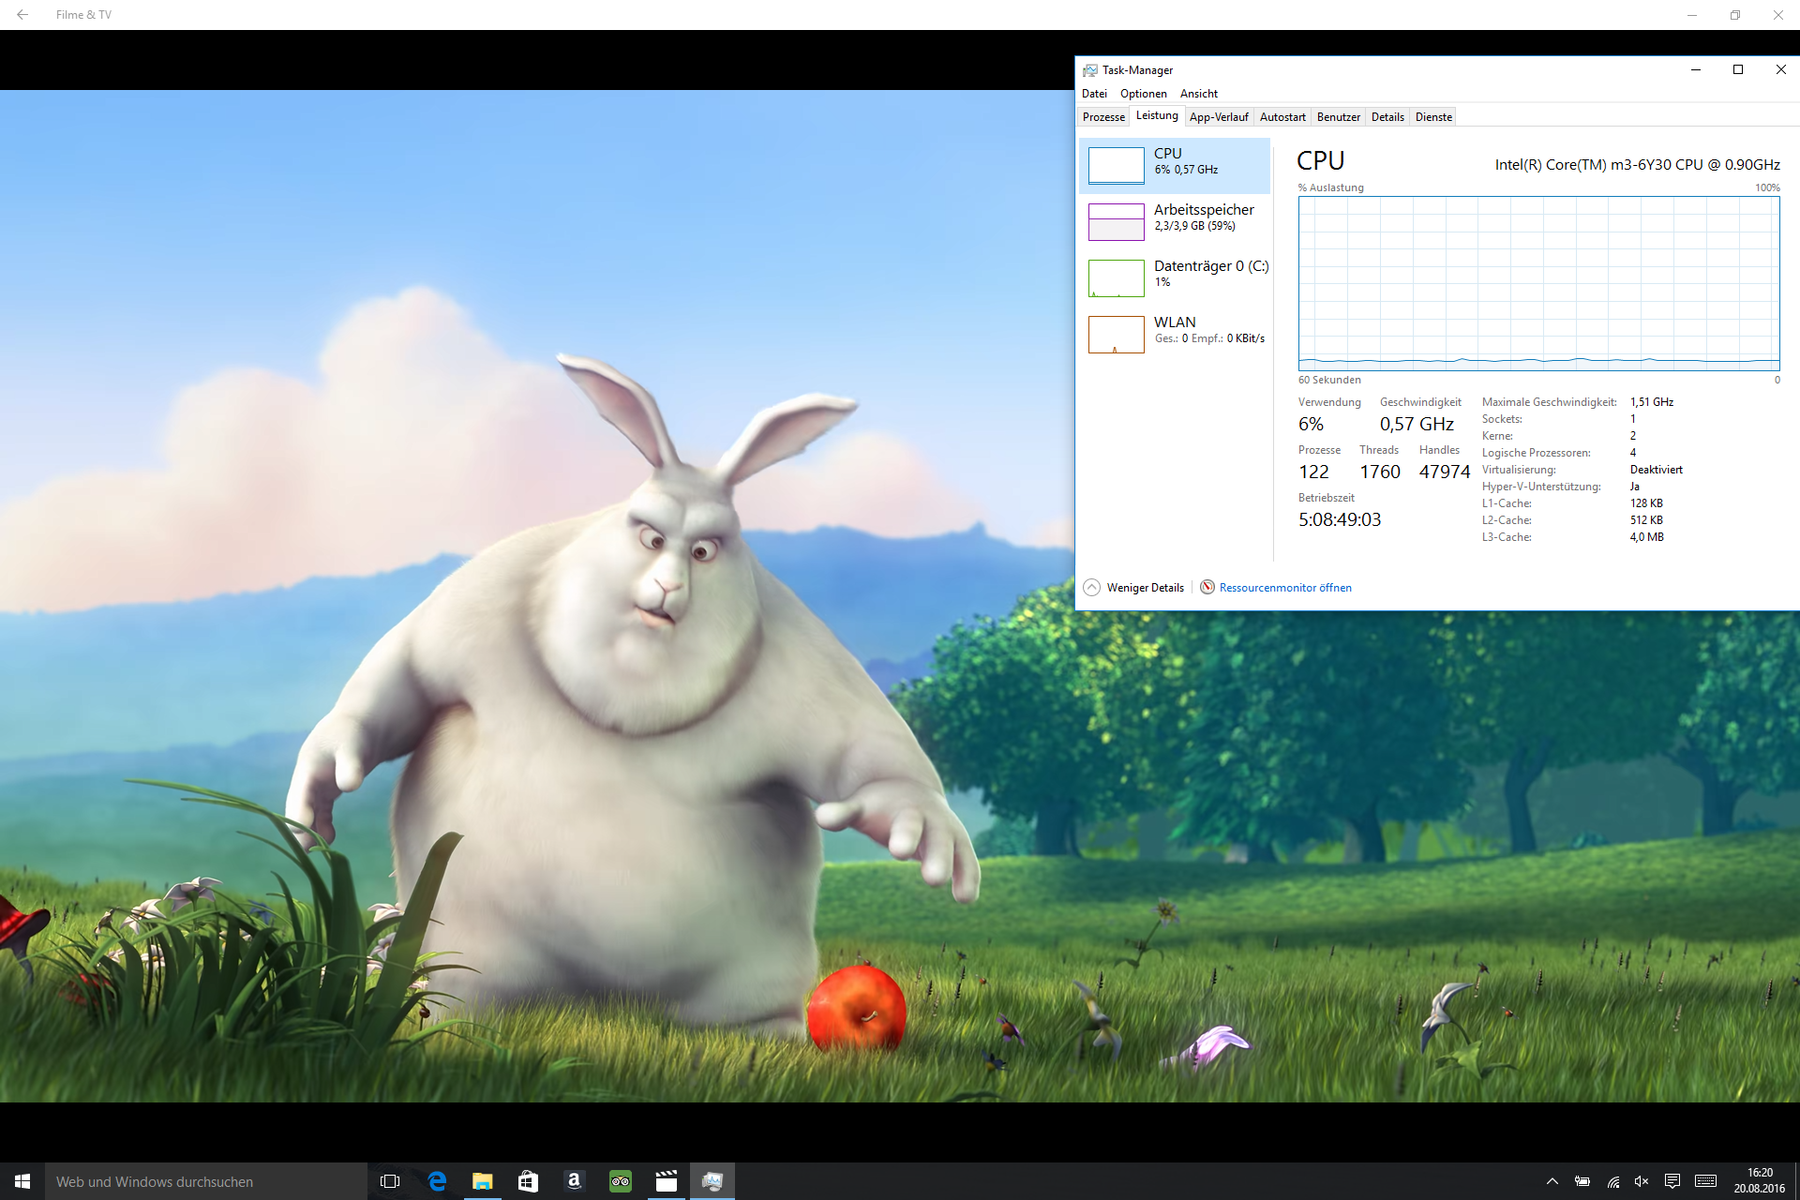This screenshot has width=1800, height=1200.
Task: Click the Threads count 1760
Action: 1379,472
